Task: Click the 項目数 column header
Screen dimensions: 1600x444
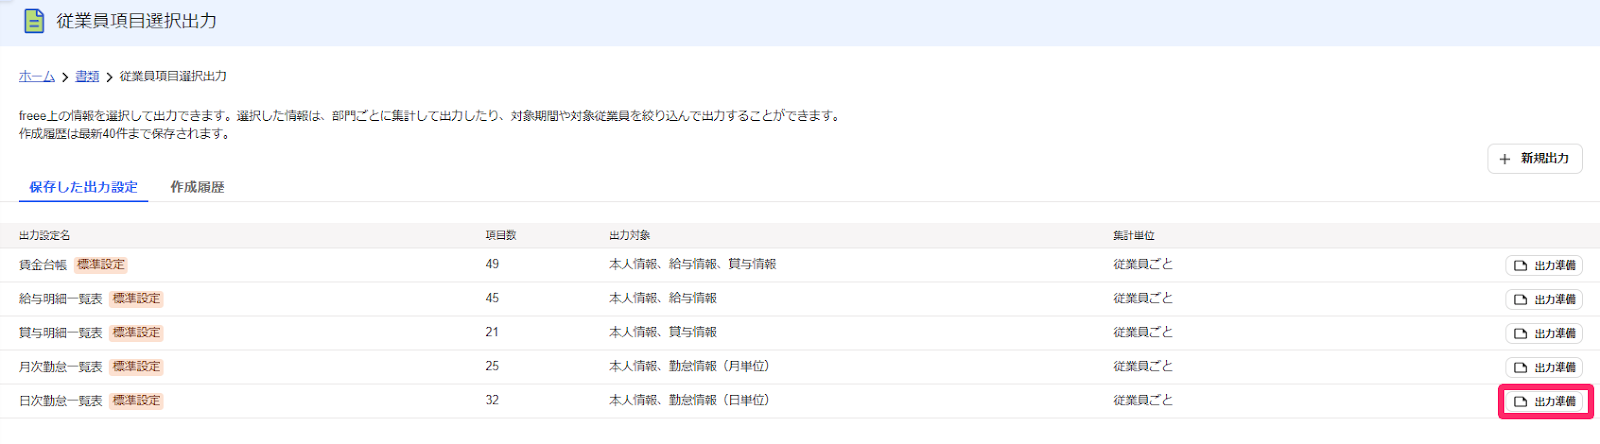Action: coord(501,235)
